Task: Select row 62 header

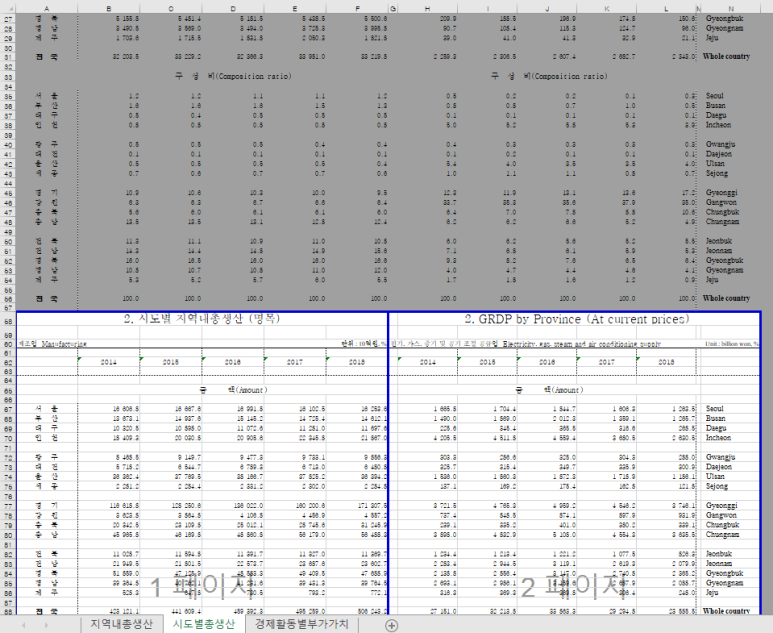Action: tap(8, 362)
